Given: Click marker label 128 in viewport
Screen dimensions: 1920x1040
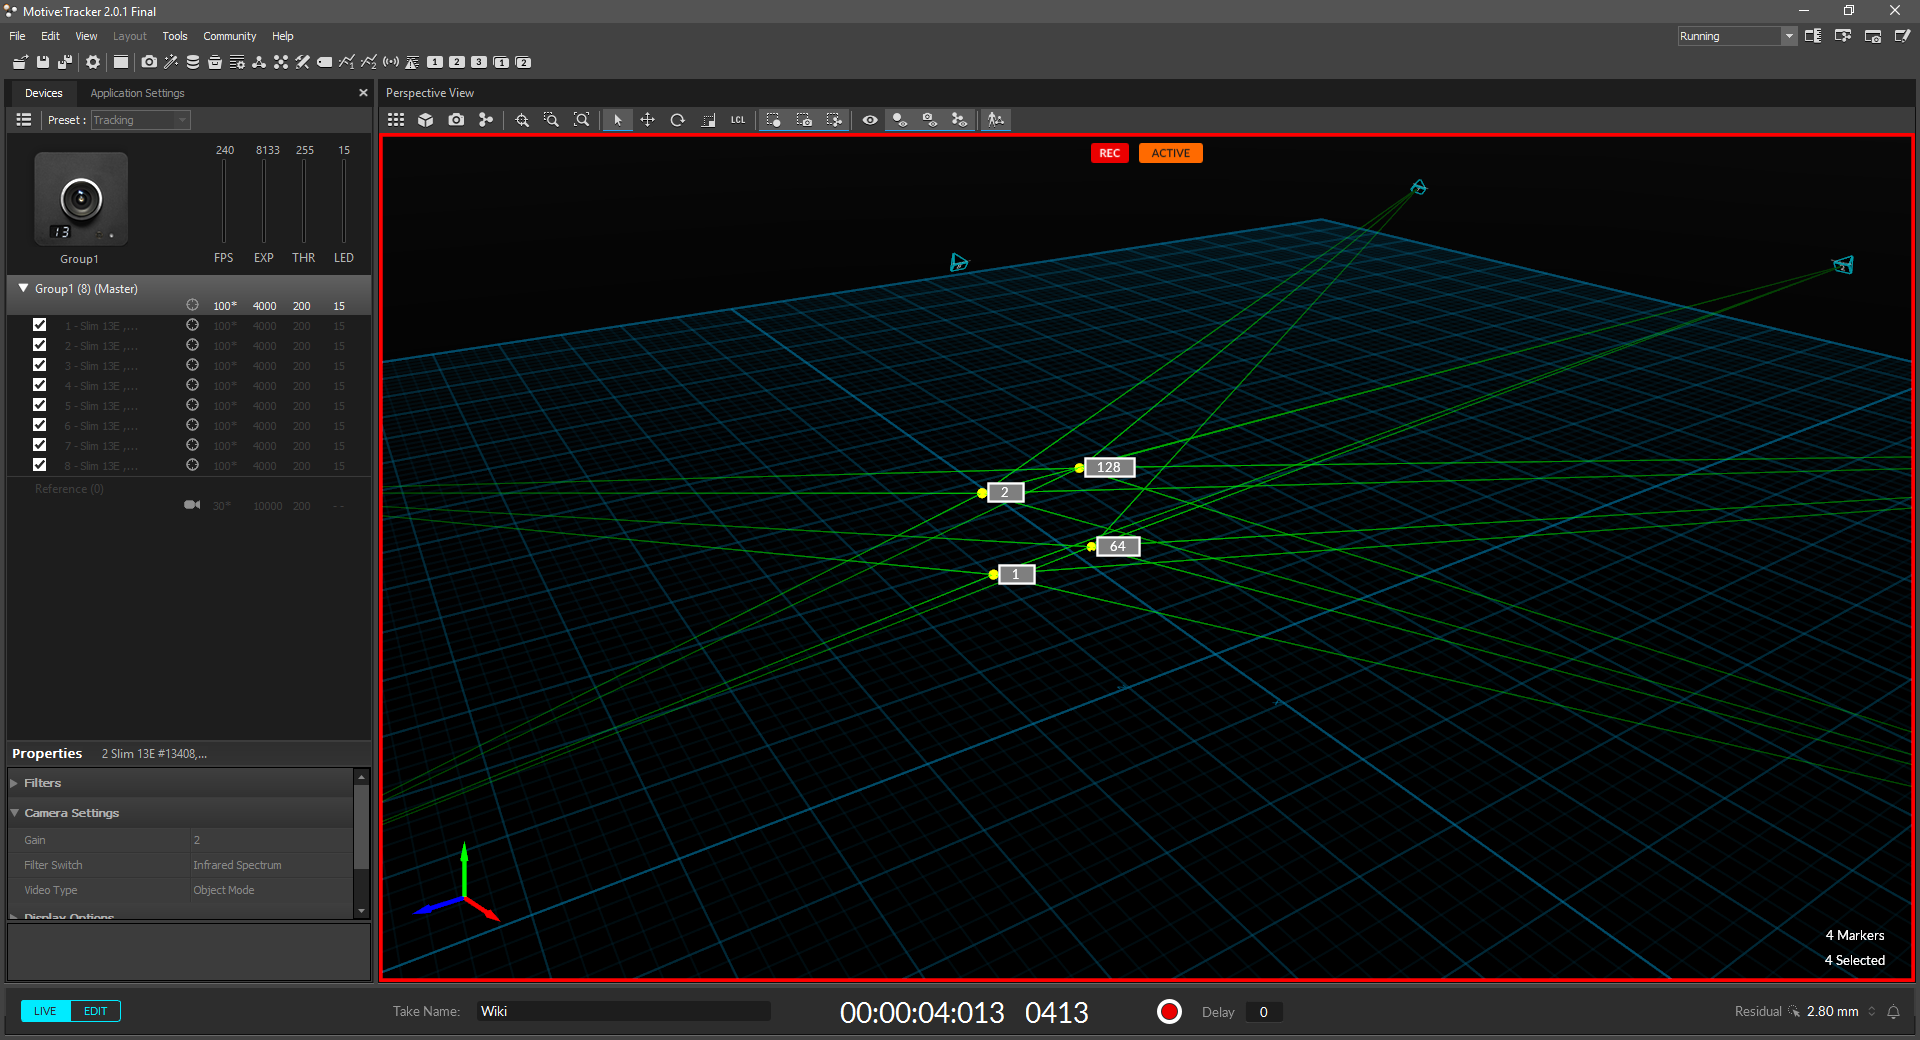Looking at the screenshot, I should (x=1109, y=467).
